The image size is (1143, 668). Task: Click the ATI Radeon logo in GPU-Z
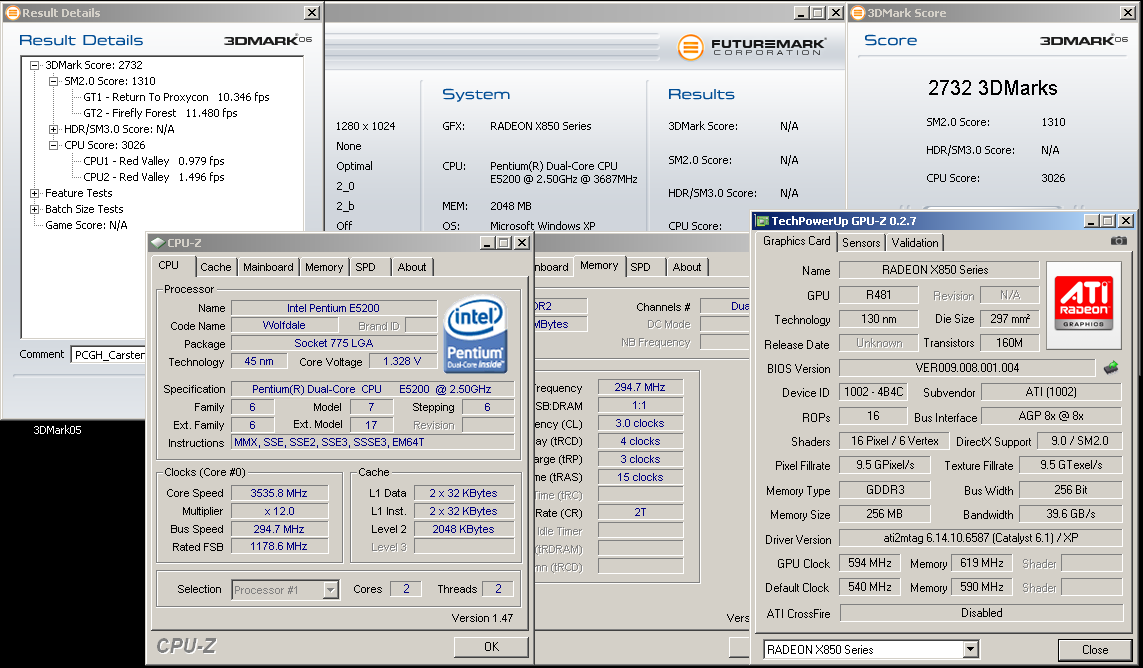pyautogui.click(x=1084, y=301)
